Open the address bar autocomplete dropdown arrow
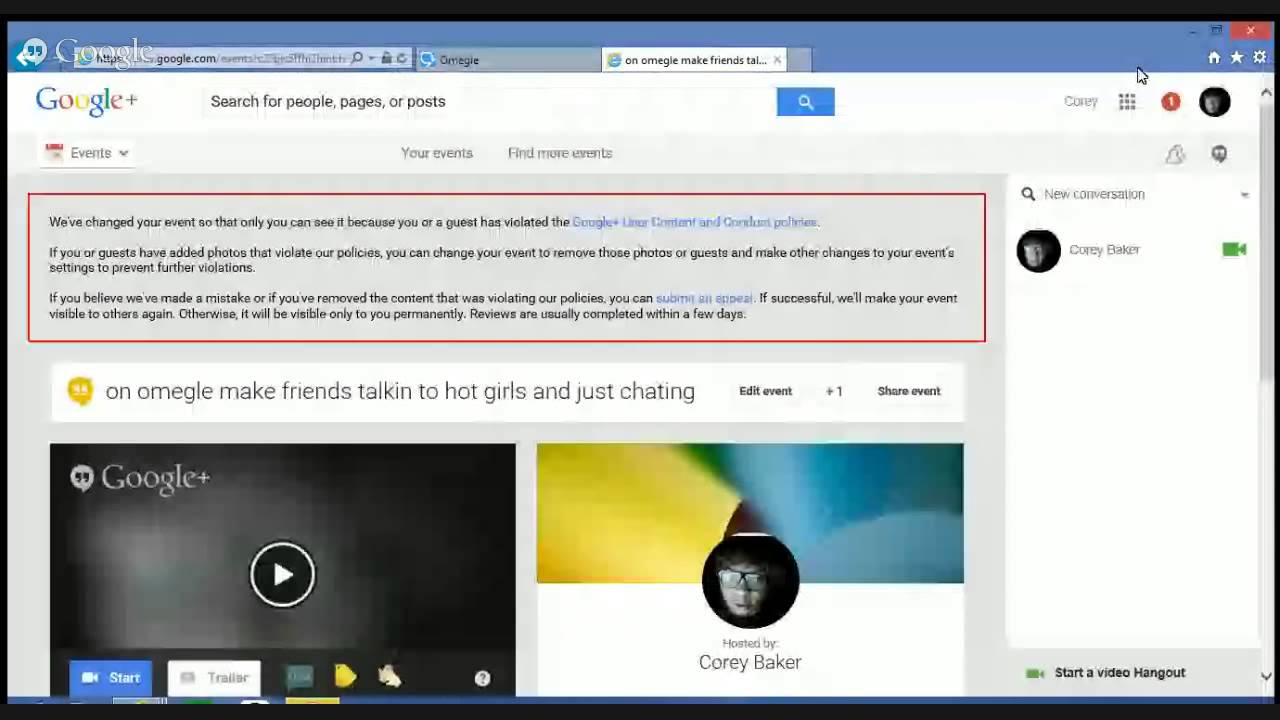 click(371, 59)
